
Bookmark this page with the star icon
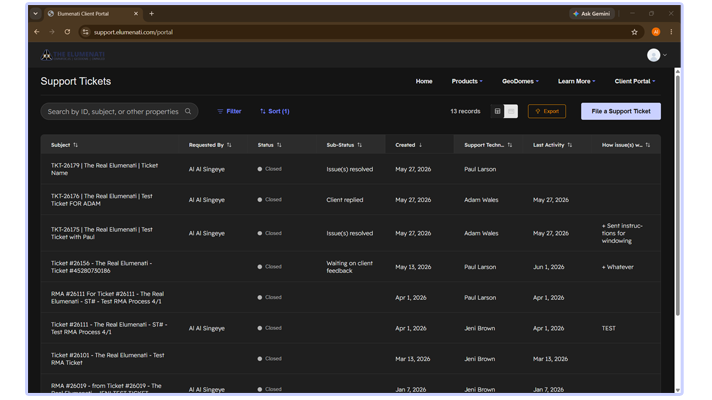click(634, 32)
